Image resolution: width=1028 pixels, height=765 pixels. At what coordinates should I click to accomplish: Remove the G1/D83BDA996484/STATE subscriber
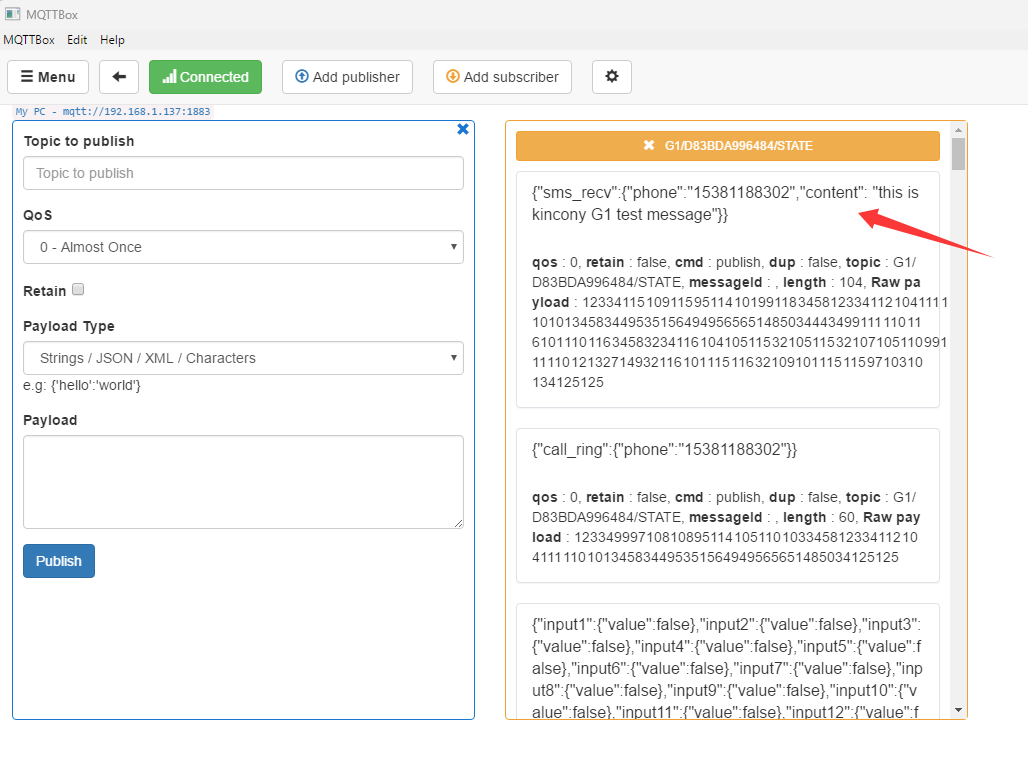click(649, 146)
